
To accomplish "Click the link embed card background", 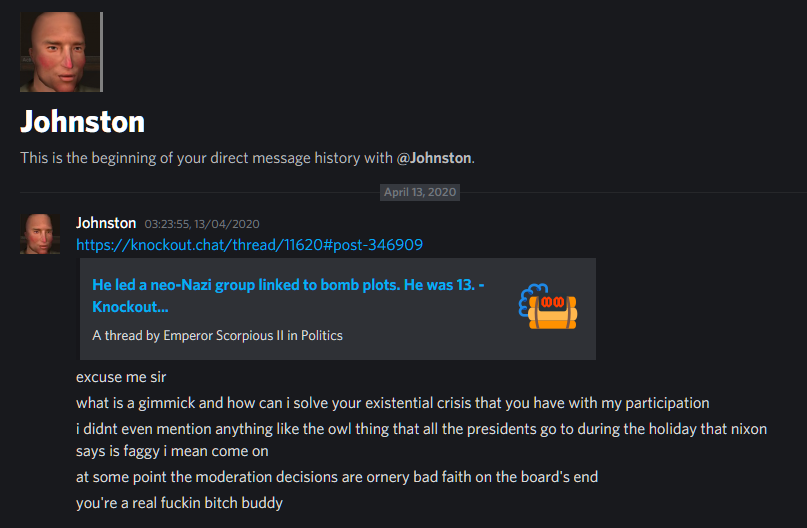I will tap(338, 309).
